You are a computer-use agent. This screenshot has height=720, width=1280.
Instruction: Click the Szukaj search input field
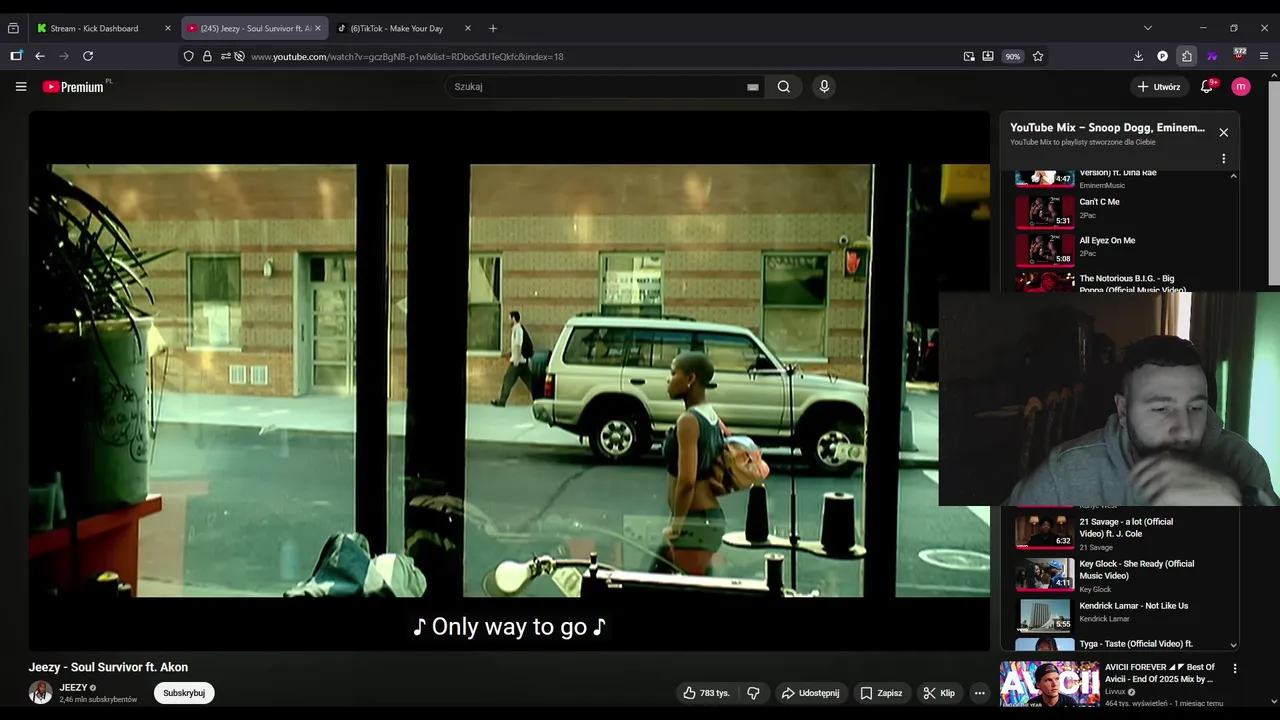(595, 87)
